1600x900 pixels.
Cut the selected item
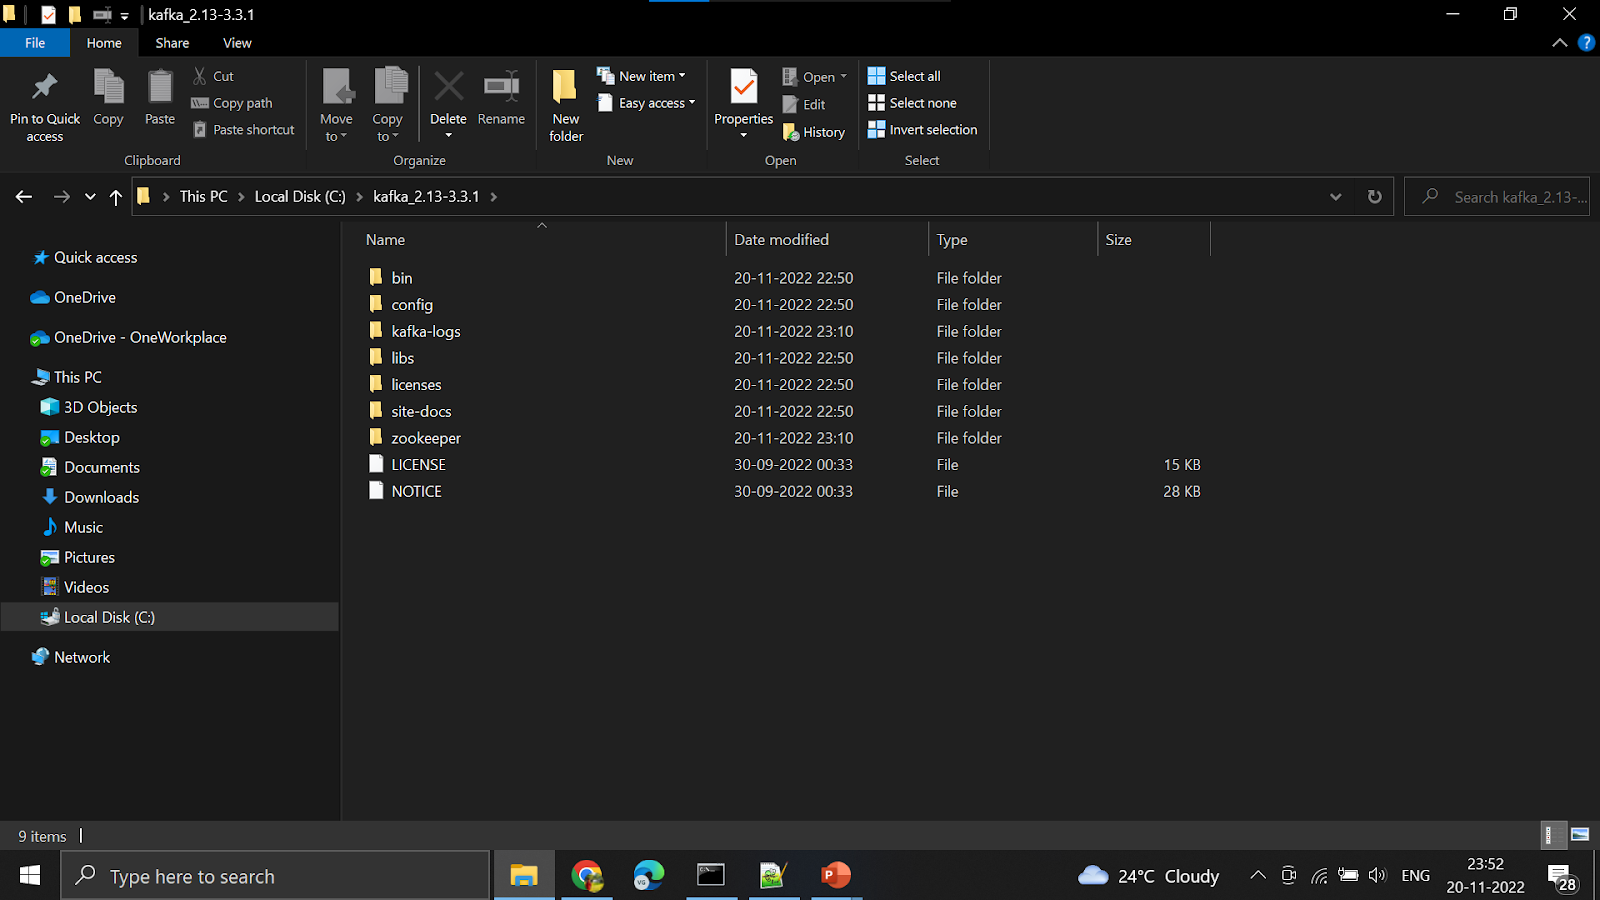[213, 76]
